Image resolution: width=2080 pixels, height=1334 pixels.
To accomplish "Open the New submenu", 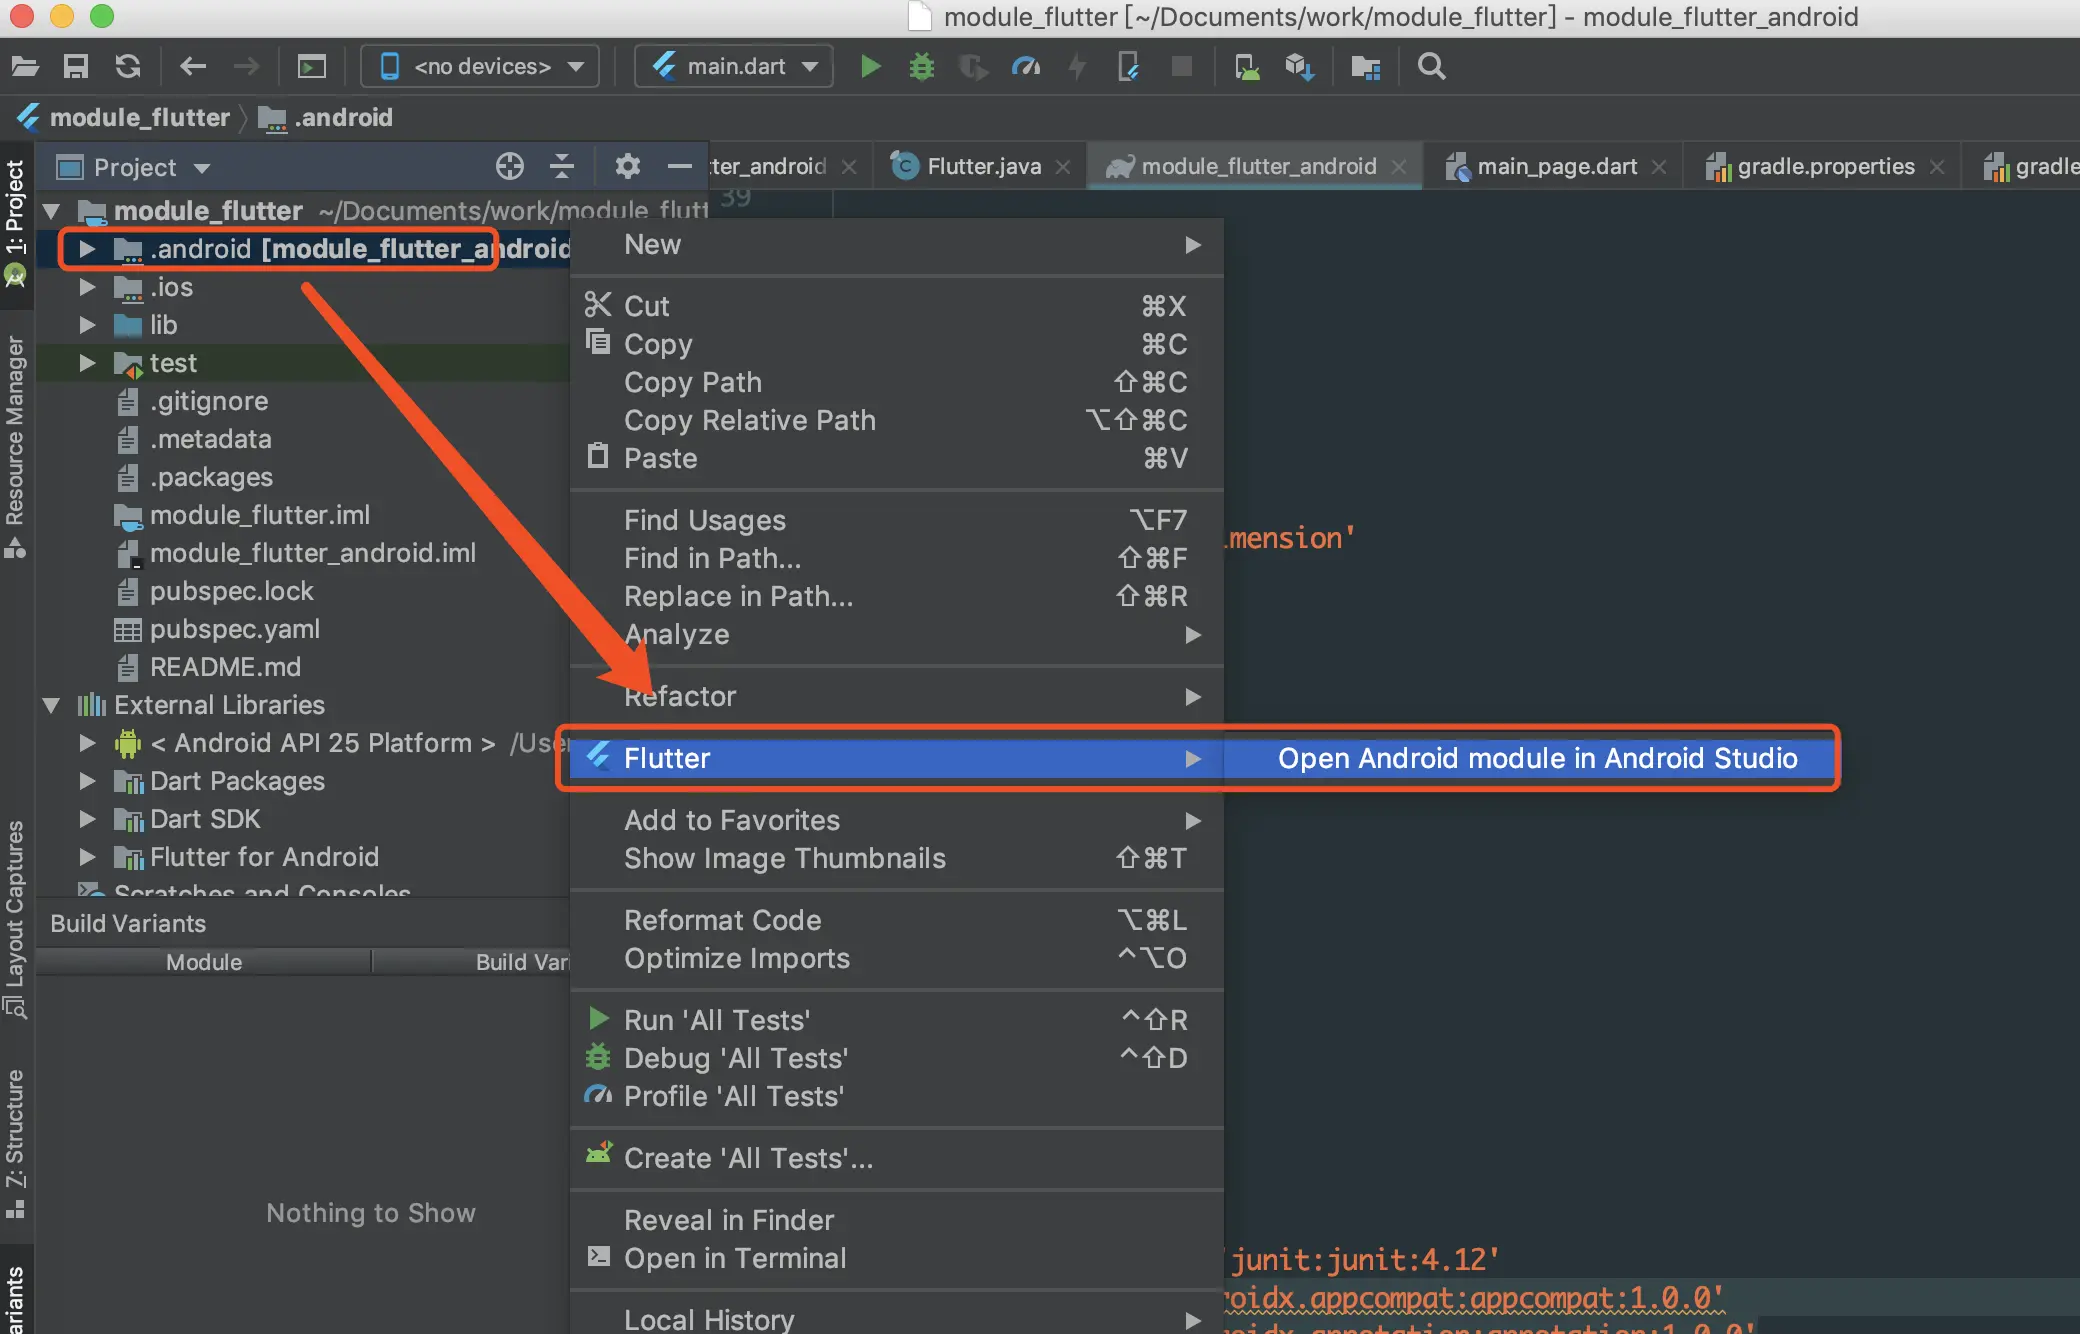I will (896, 245).
